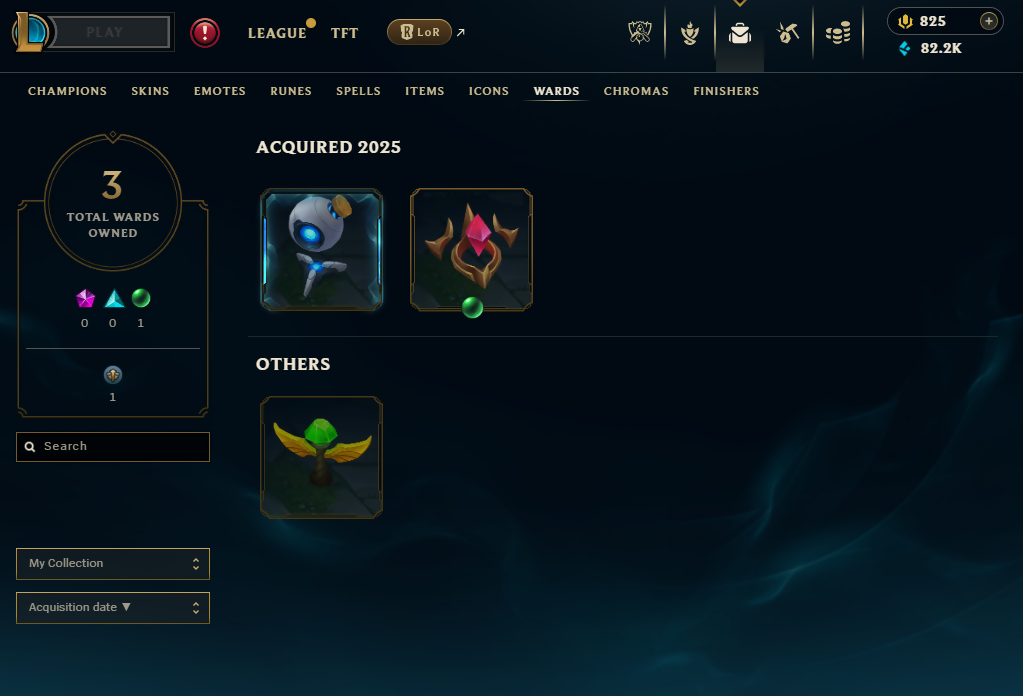Viewport: 1023px width, 696px height.
Task: Open the Store coins icon
Action: coord(838,33)
